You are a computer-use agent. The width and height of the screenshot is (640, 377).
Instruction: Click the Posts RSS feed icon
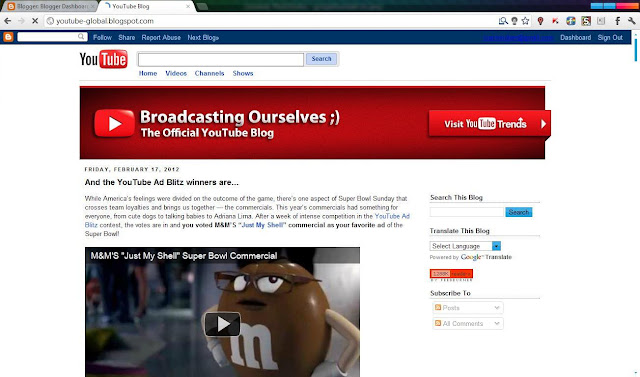(438, 307)
